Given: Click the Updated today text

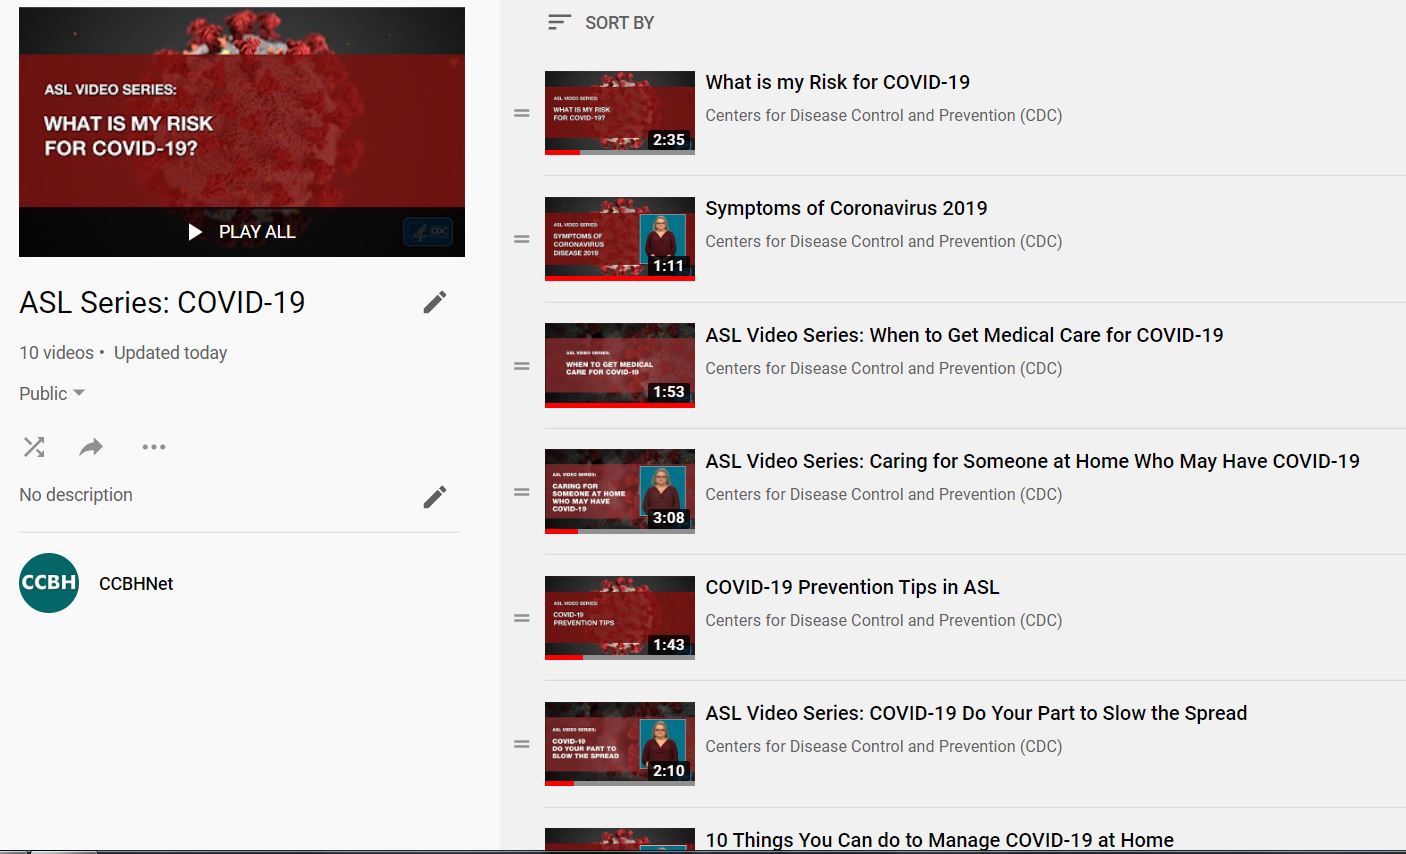Looking at the screenshot, I should coord(170,353).
